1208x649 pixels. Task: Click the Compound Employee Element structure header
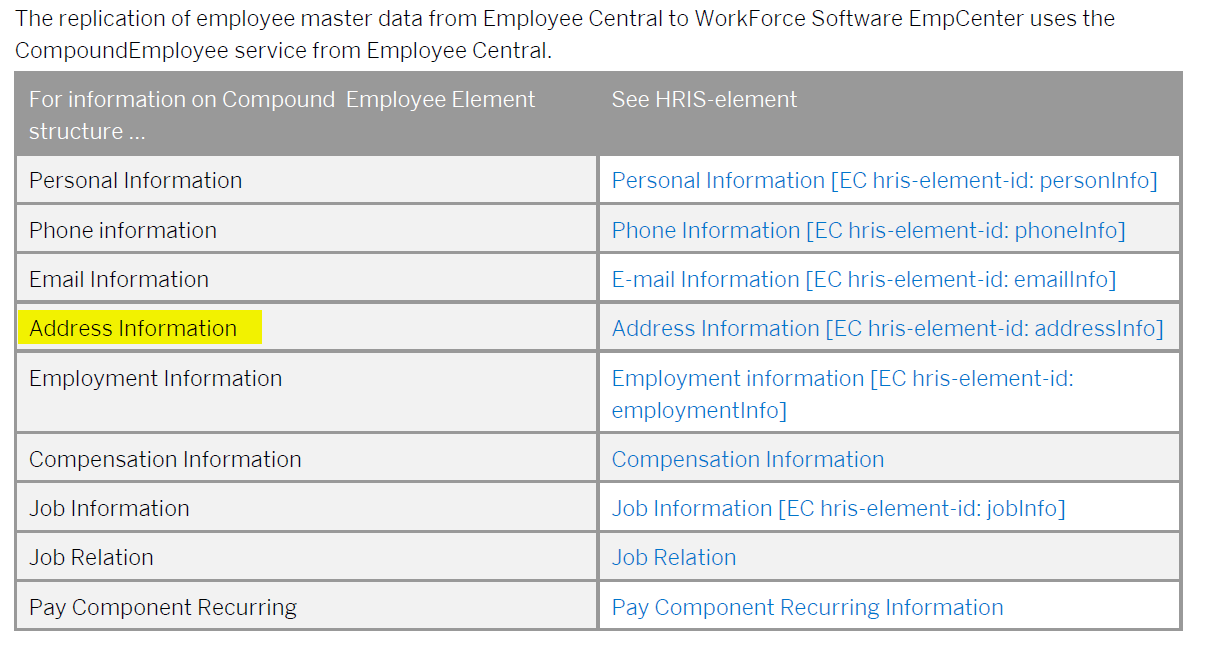coord(282,115)
